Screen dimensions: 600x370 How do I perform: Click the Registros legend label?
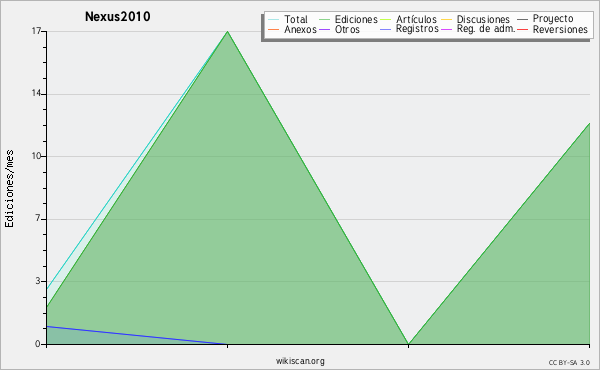(x=417, y=29)
